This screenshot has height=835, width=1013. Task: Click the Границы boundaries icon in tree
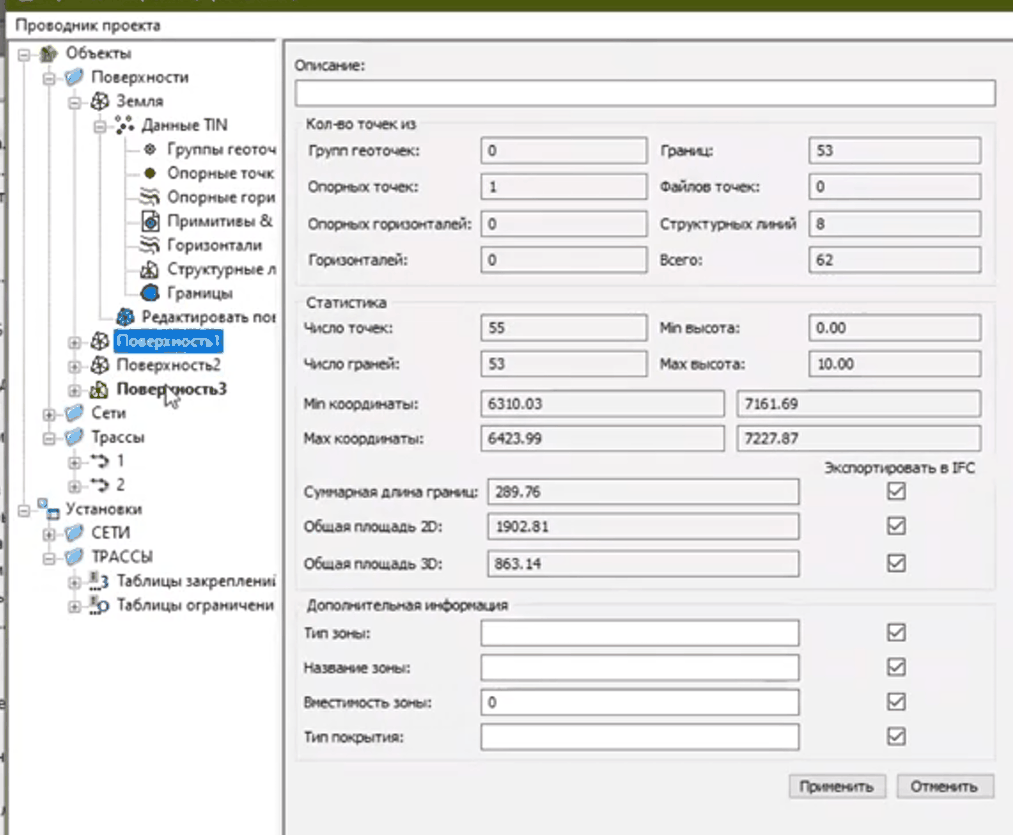[149, 293]
